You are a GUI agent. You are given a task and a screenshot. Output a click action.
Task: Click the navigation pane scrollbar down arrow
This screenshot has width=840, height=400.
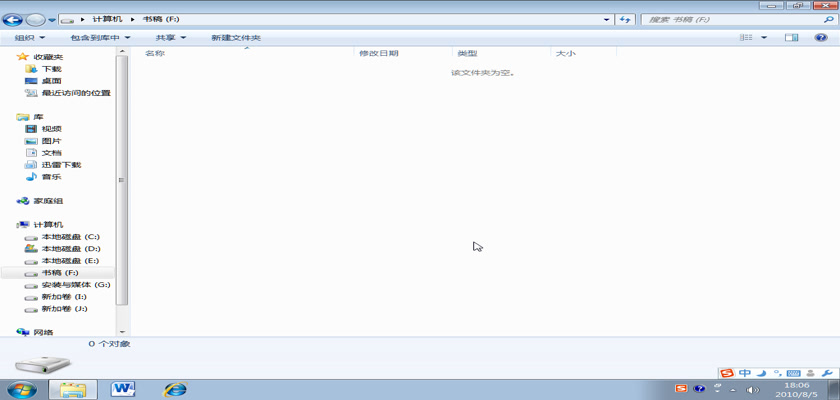pos(122,331)
